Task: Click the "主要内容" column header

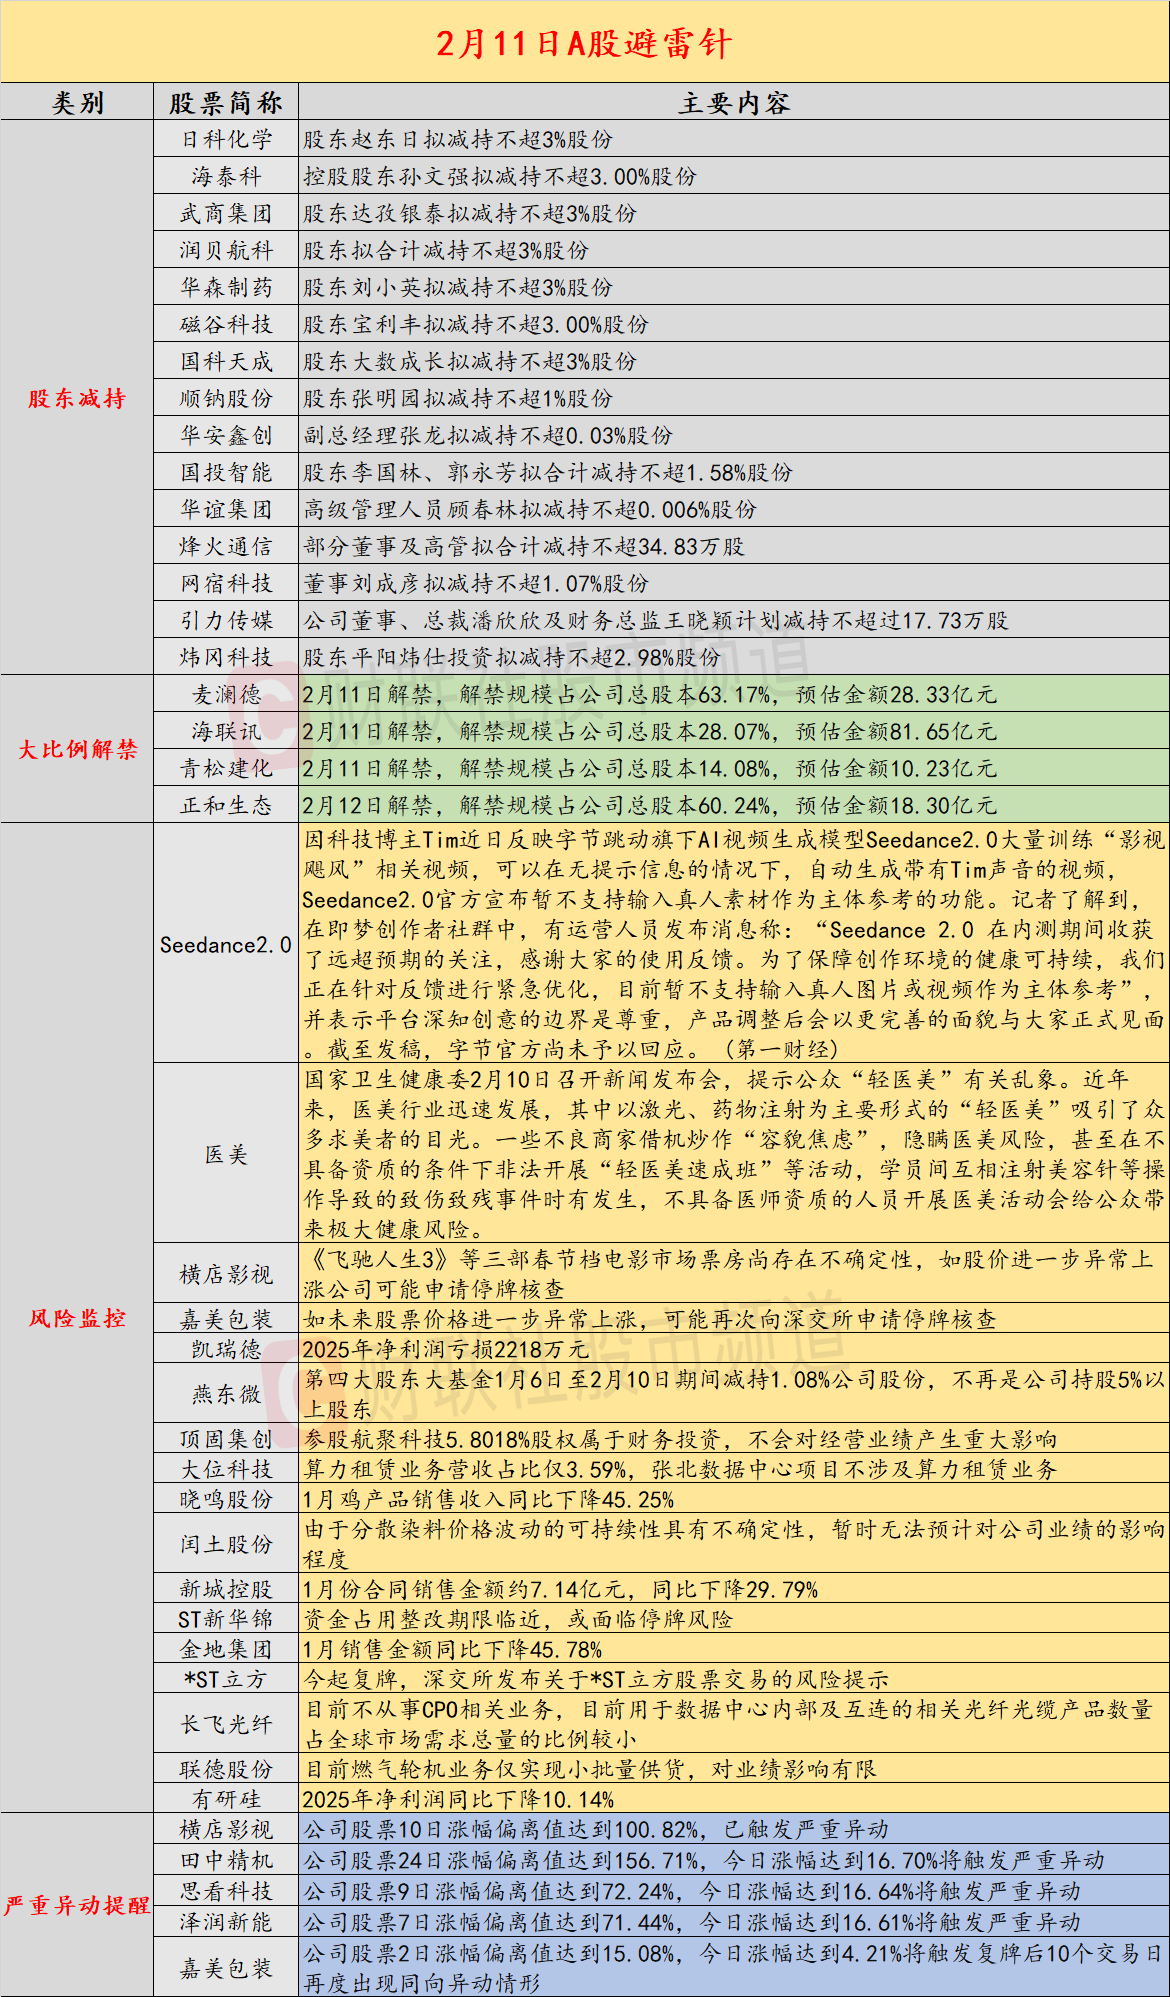Action: 734,103
